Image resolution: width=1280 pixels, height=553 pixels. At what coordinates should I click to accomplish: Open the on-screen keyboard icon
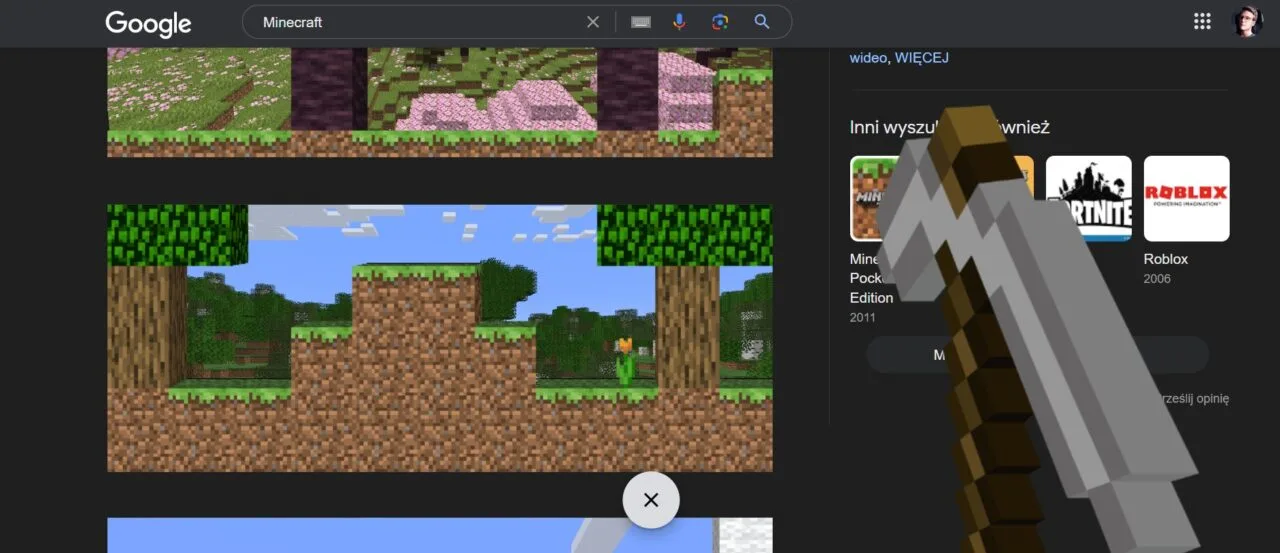[641, 22]
